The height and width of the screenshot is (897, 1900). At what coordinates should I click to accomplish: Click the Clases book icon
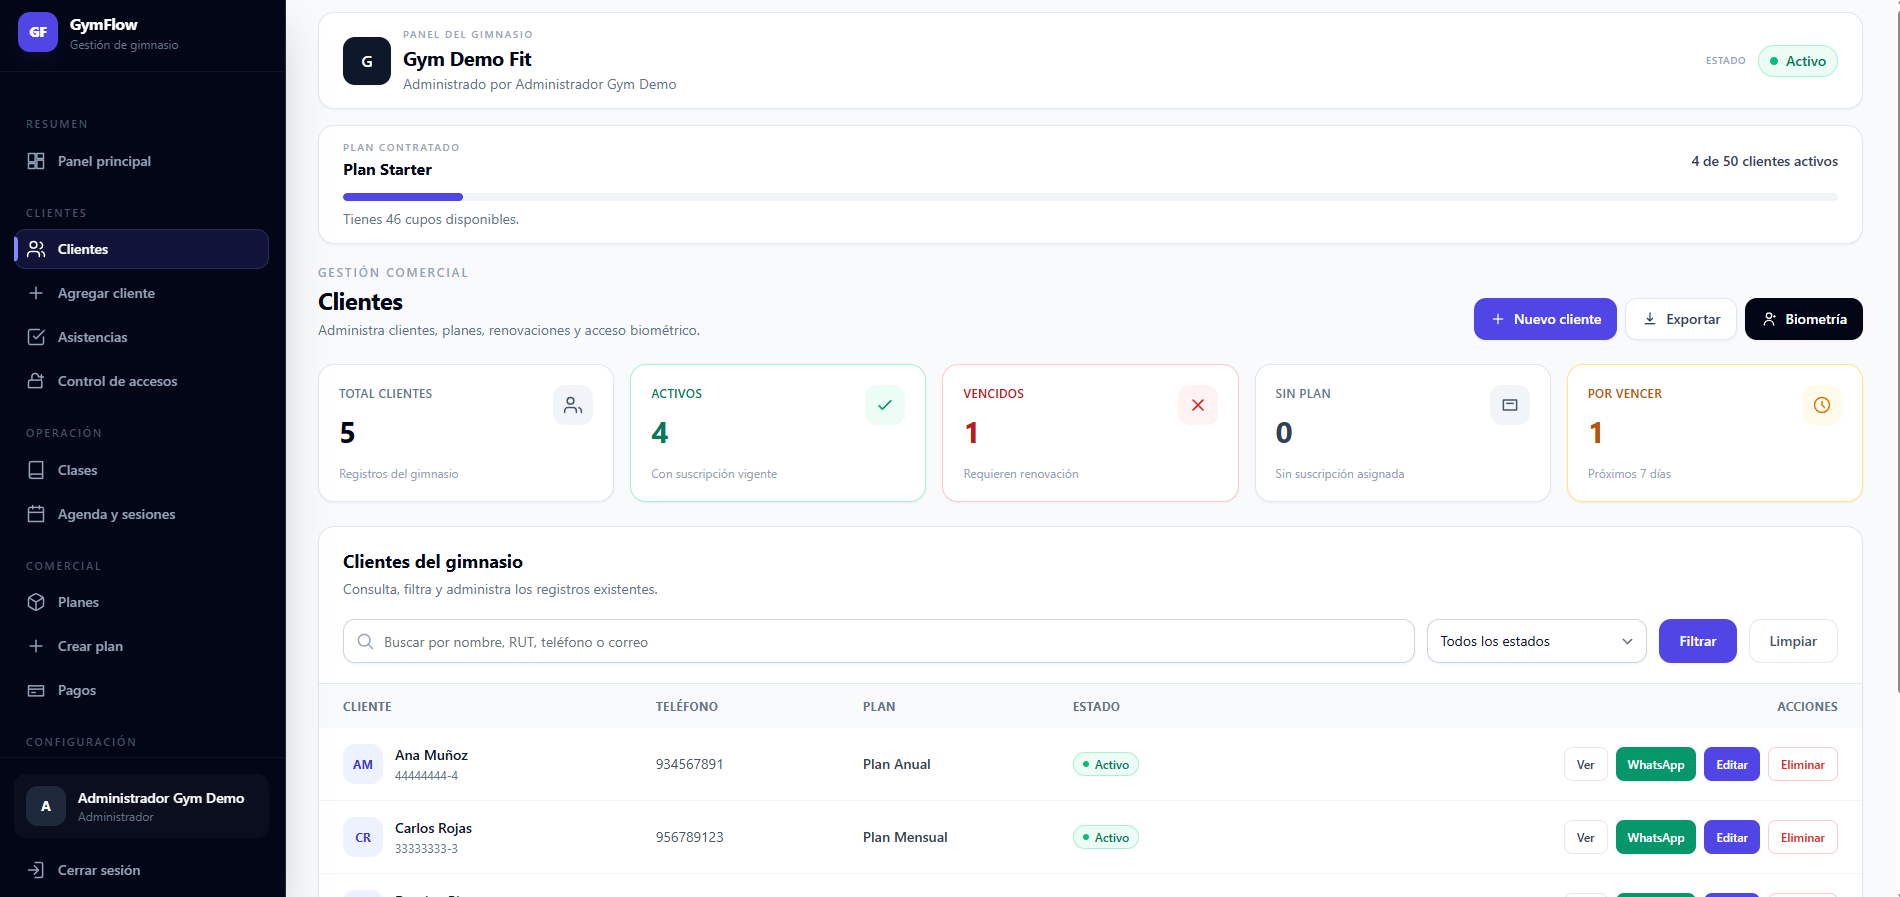[x=36, y=470]
